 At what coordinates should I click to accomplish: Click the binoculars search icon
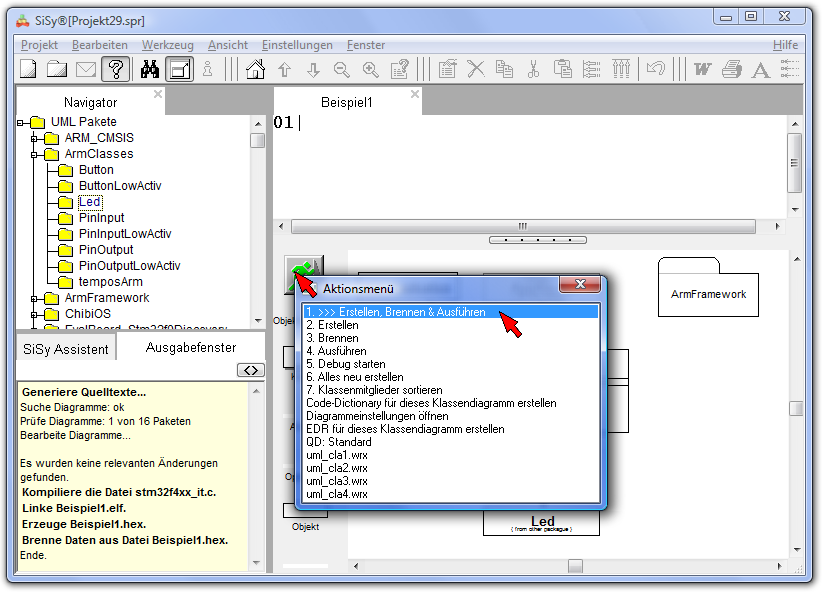[x=150, y=69]
